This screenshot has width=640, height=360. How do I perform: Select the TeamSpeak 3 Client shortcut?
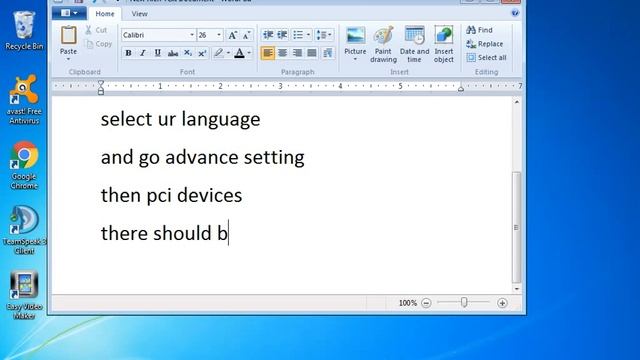(24, 230)
